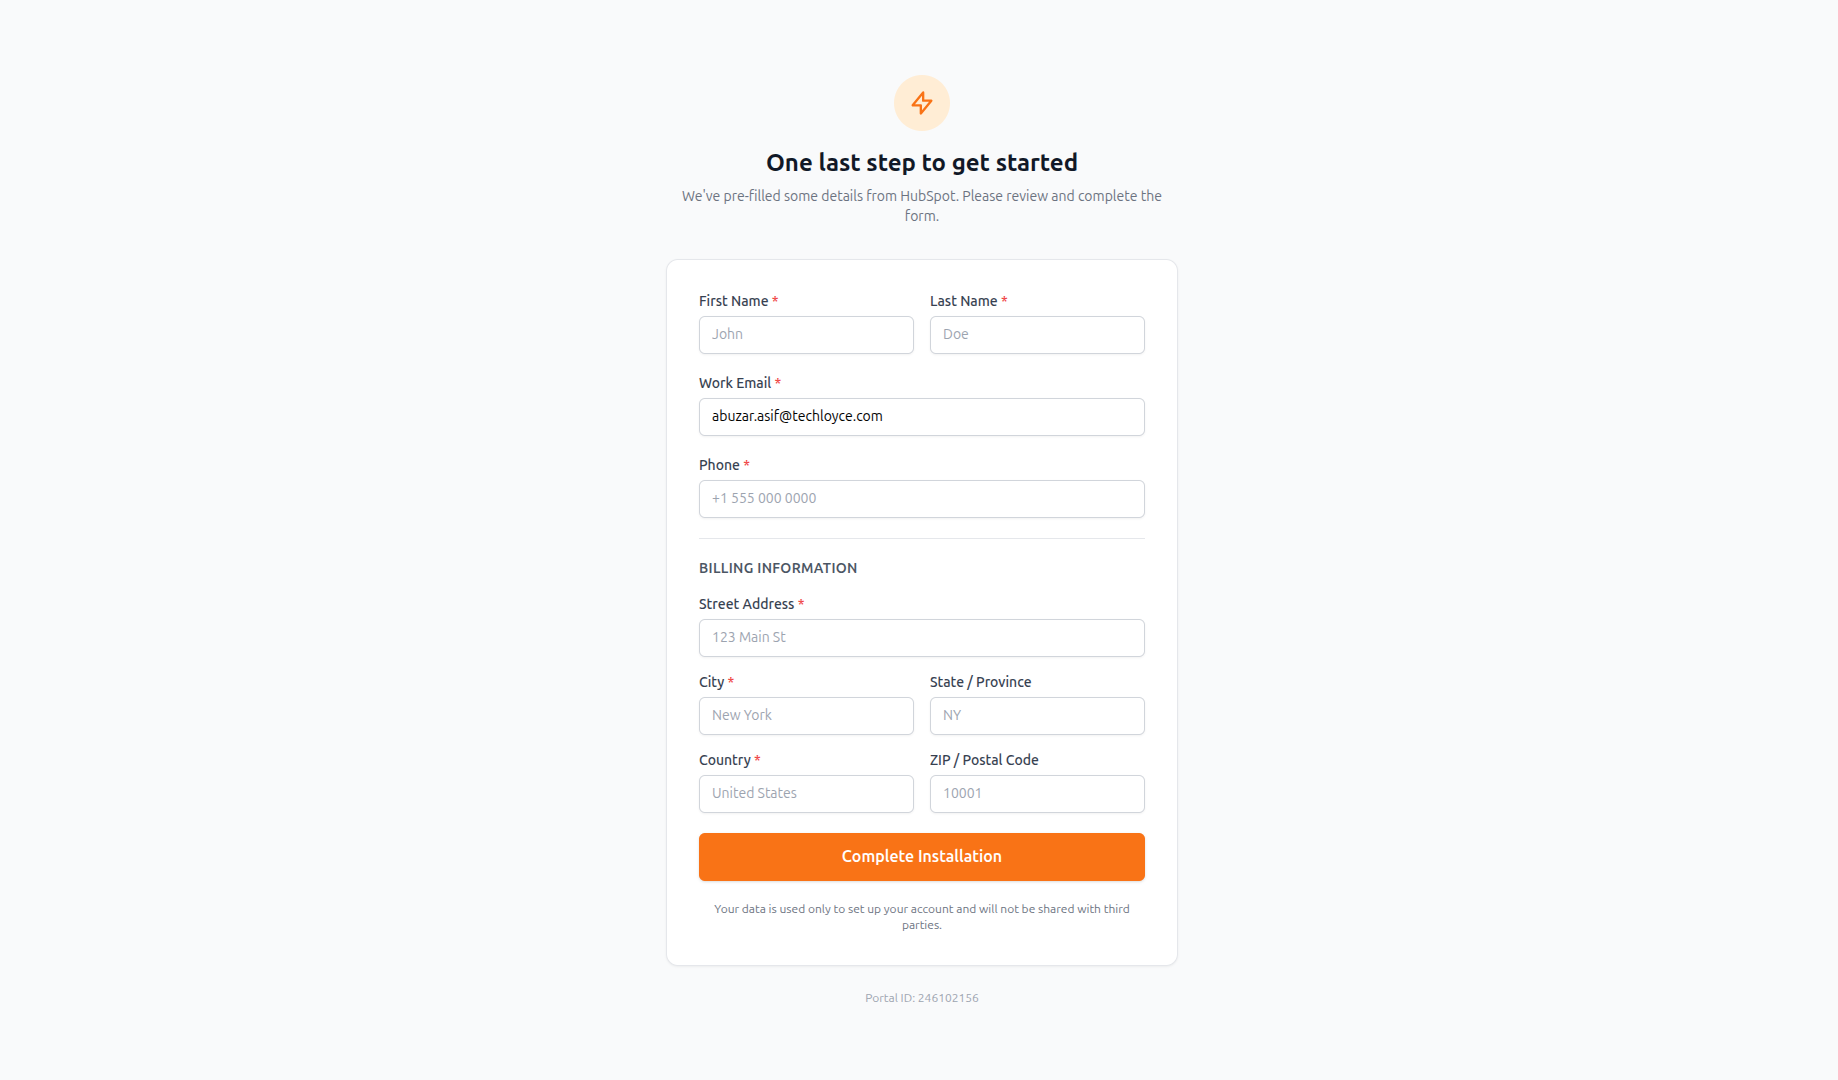This screenshot has width=1838, height=1080.
Task: Click the Billing Information section heading
Action: [778, 568]
